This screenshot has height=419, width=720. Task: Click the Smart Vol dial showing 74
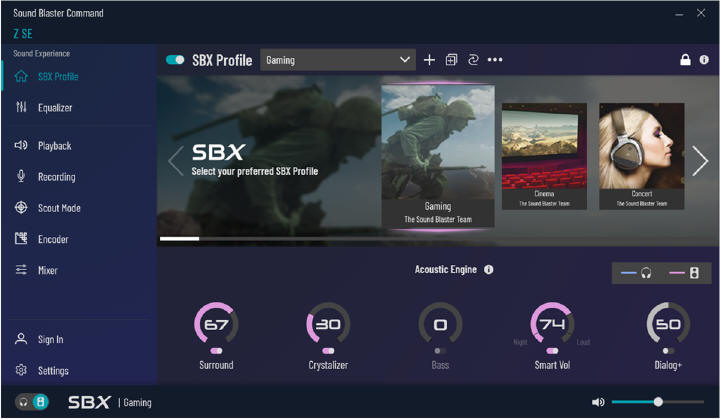coord(552,323)
